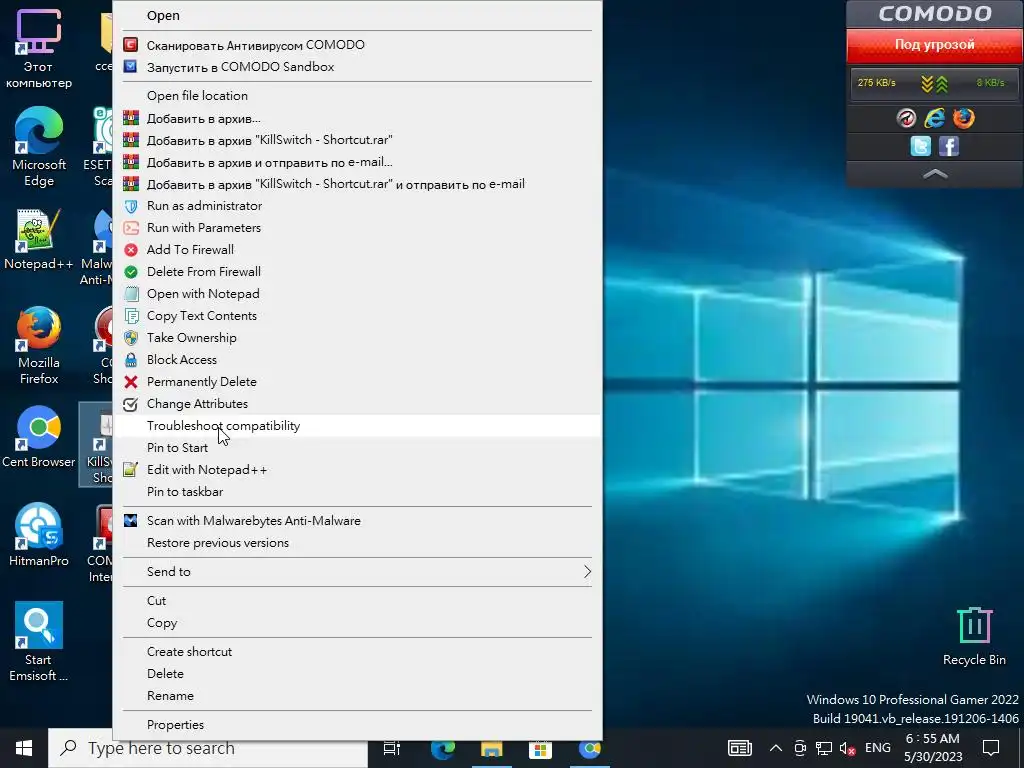
Task: Choose add to KillSwitch - Shortcut.rar и отправить по e-mail
Action: point(357,184)
